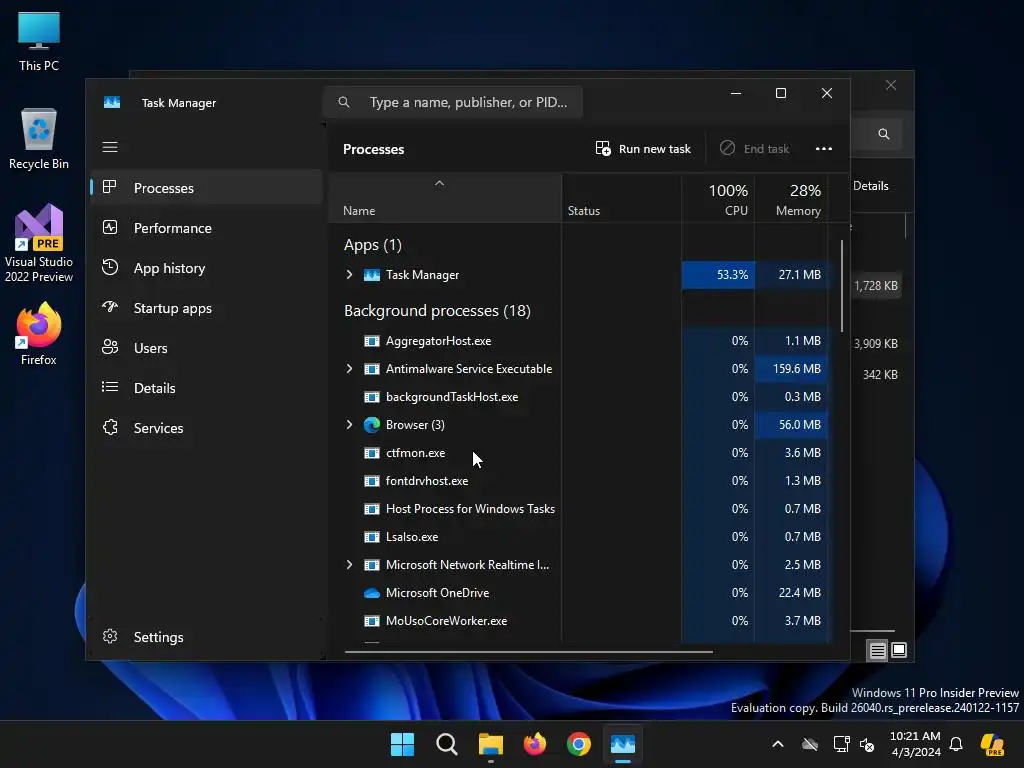This screenshot has height=768, width=1024.
Task: Click the 53.3% CPU cell
Action: pyautogui.click(x=718, y=275)
